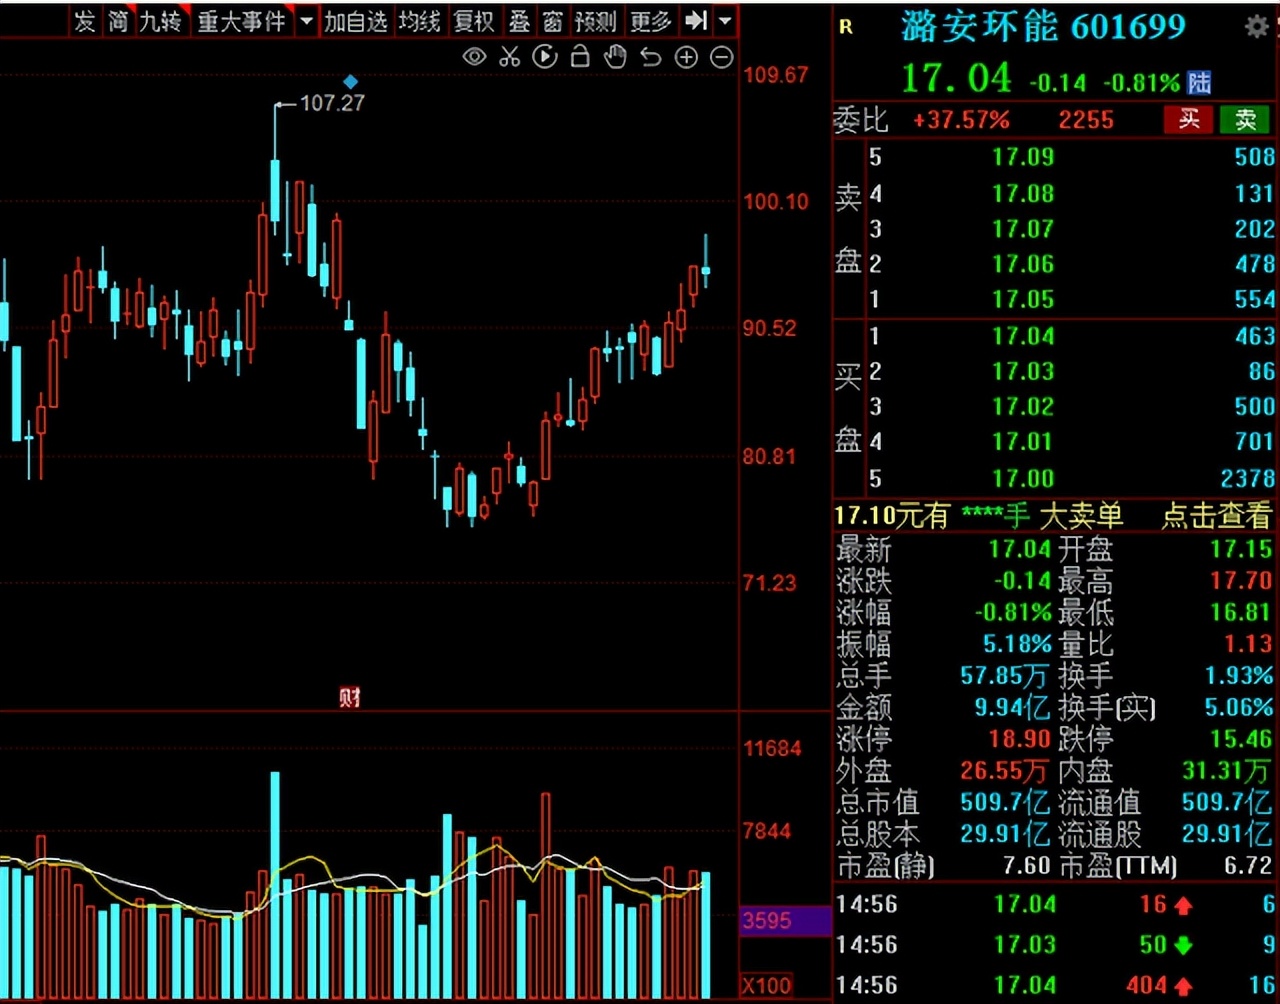The image size is (1280, 1004).
Task: Click the 14:56 trade row with volume 404
Action: (1056, 985)
